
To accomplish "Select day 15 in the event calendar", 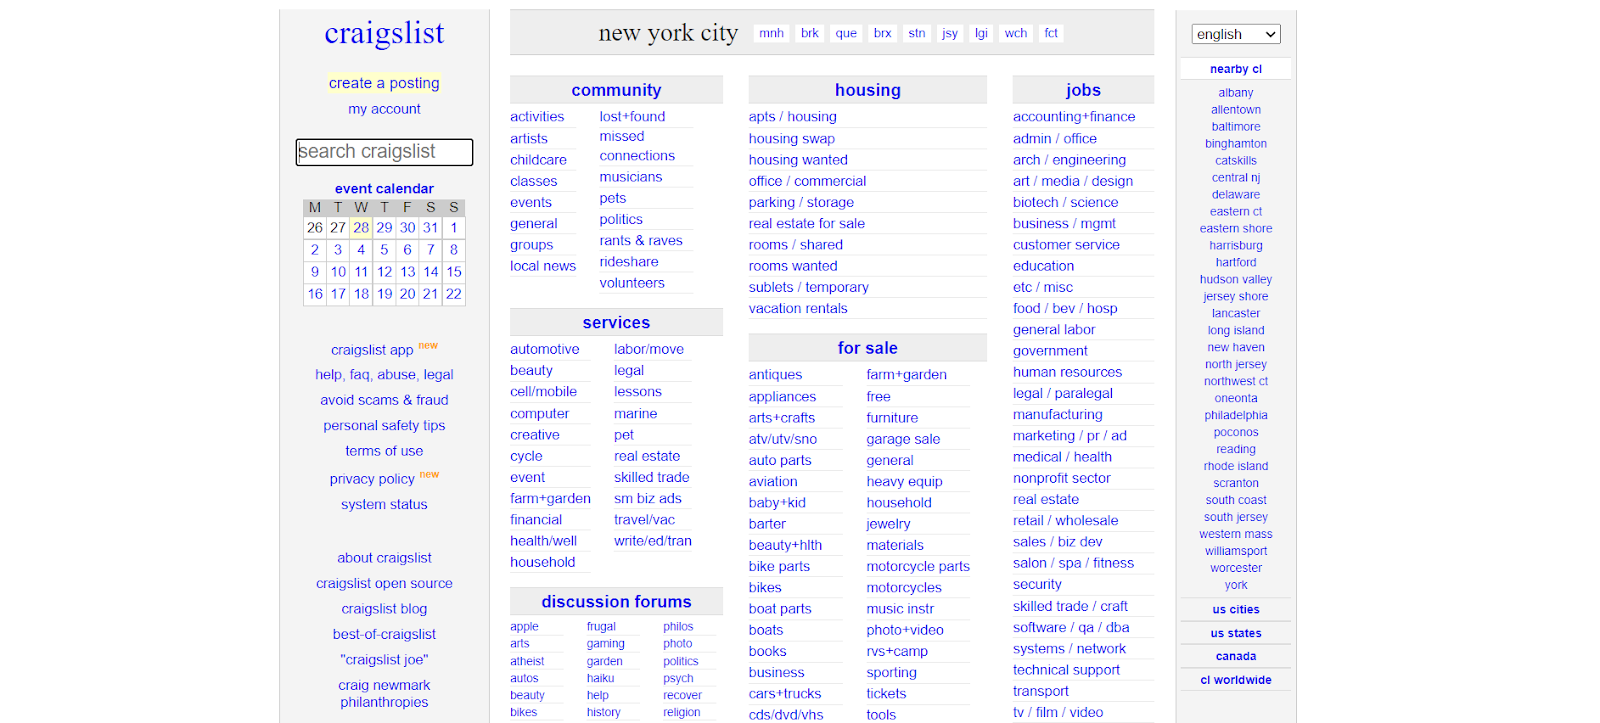I will [454, 272].
